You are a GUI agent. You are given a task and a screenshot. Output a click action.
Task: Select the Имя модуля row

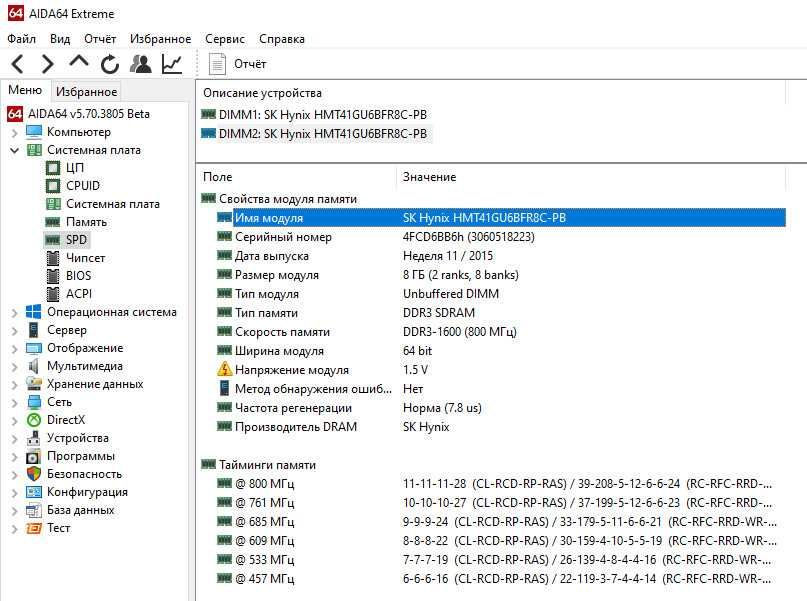click(501, 218)
